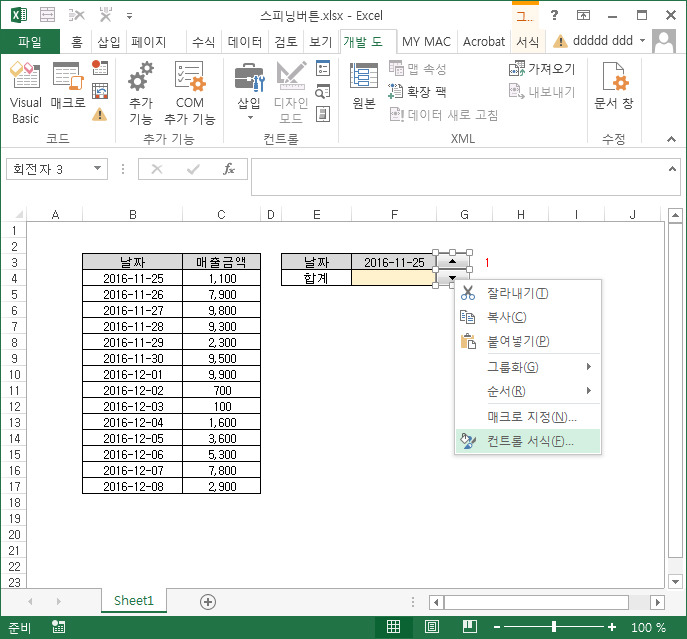Click the View Code icon
687x639 pixels.
coord(323,91)
